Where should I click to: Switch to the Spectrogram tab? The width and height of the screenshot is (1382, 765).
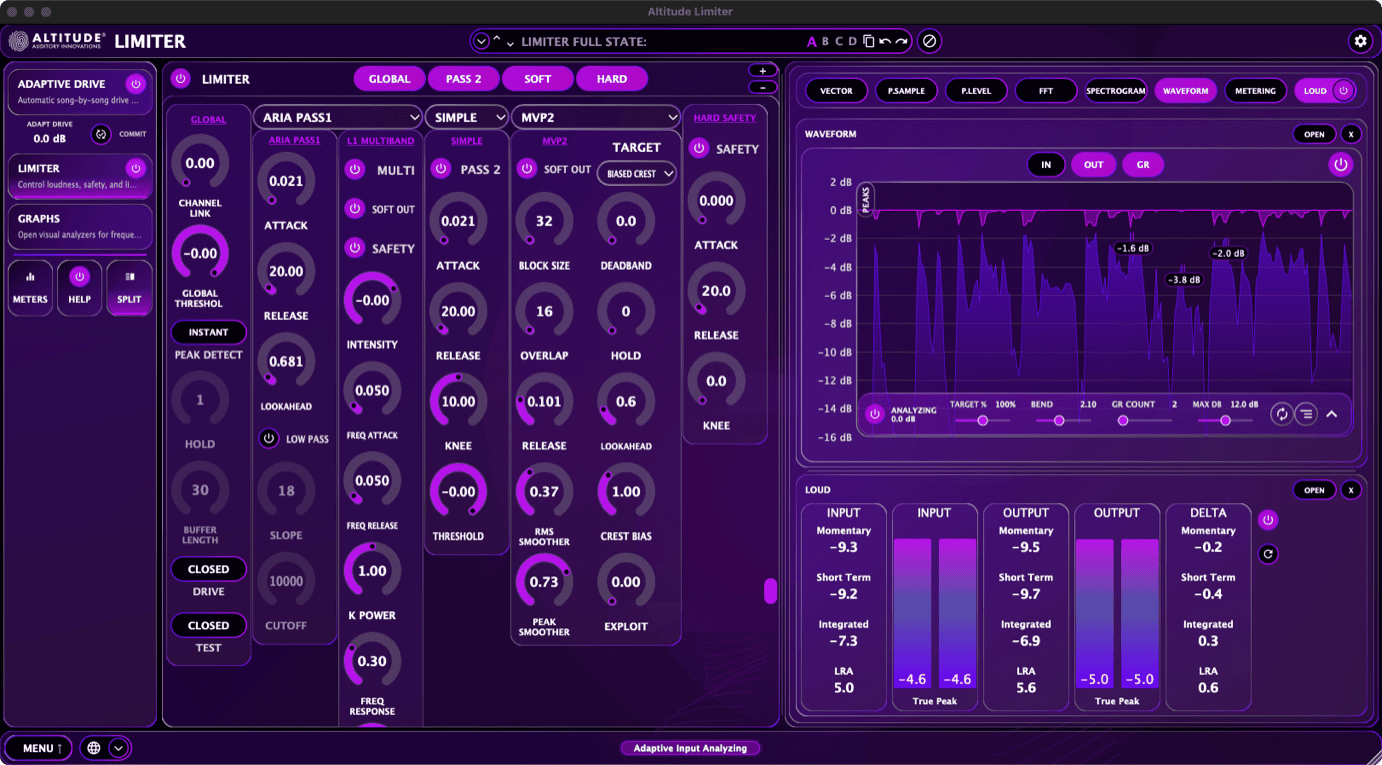point(1116,91)
